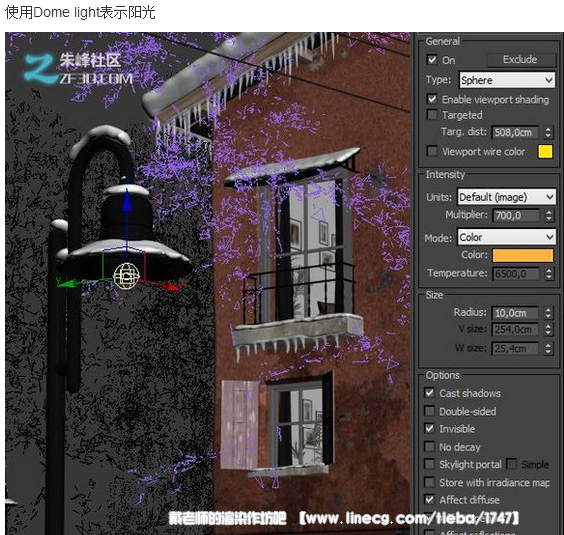Enable the Skylight portal checkbox
This screenshot has width=564, height=535.
[429, 464]
